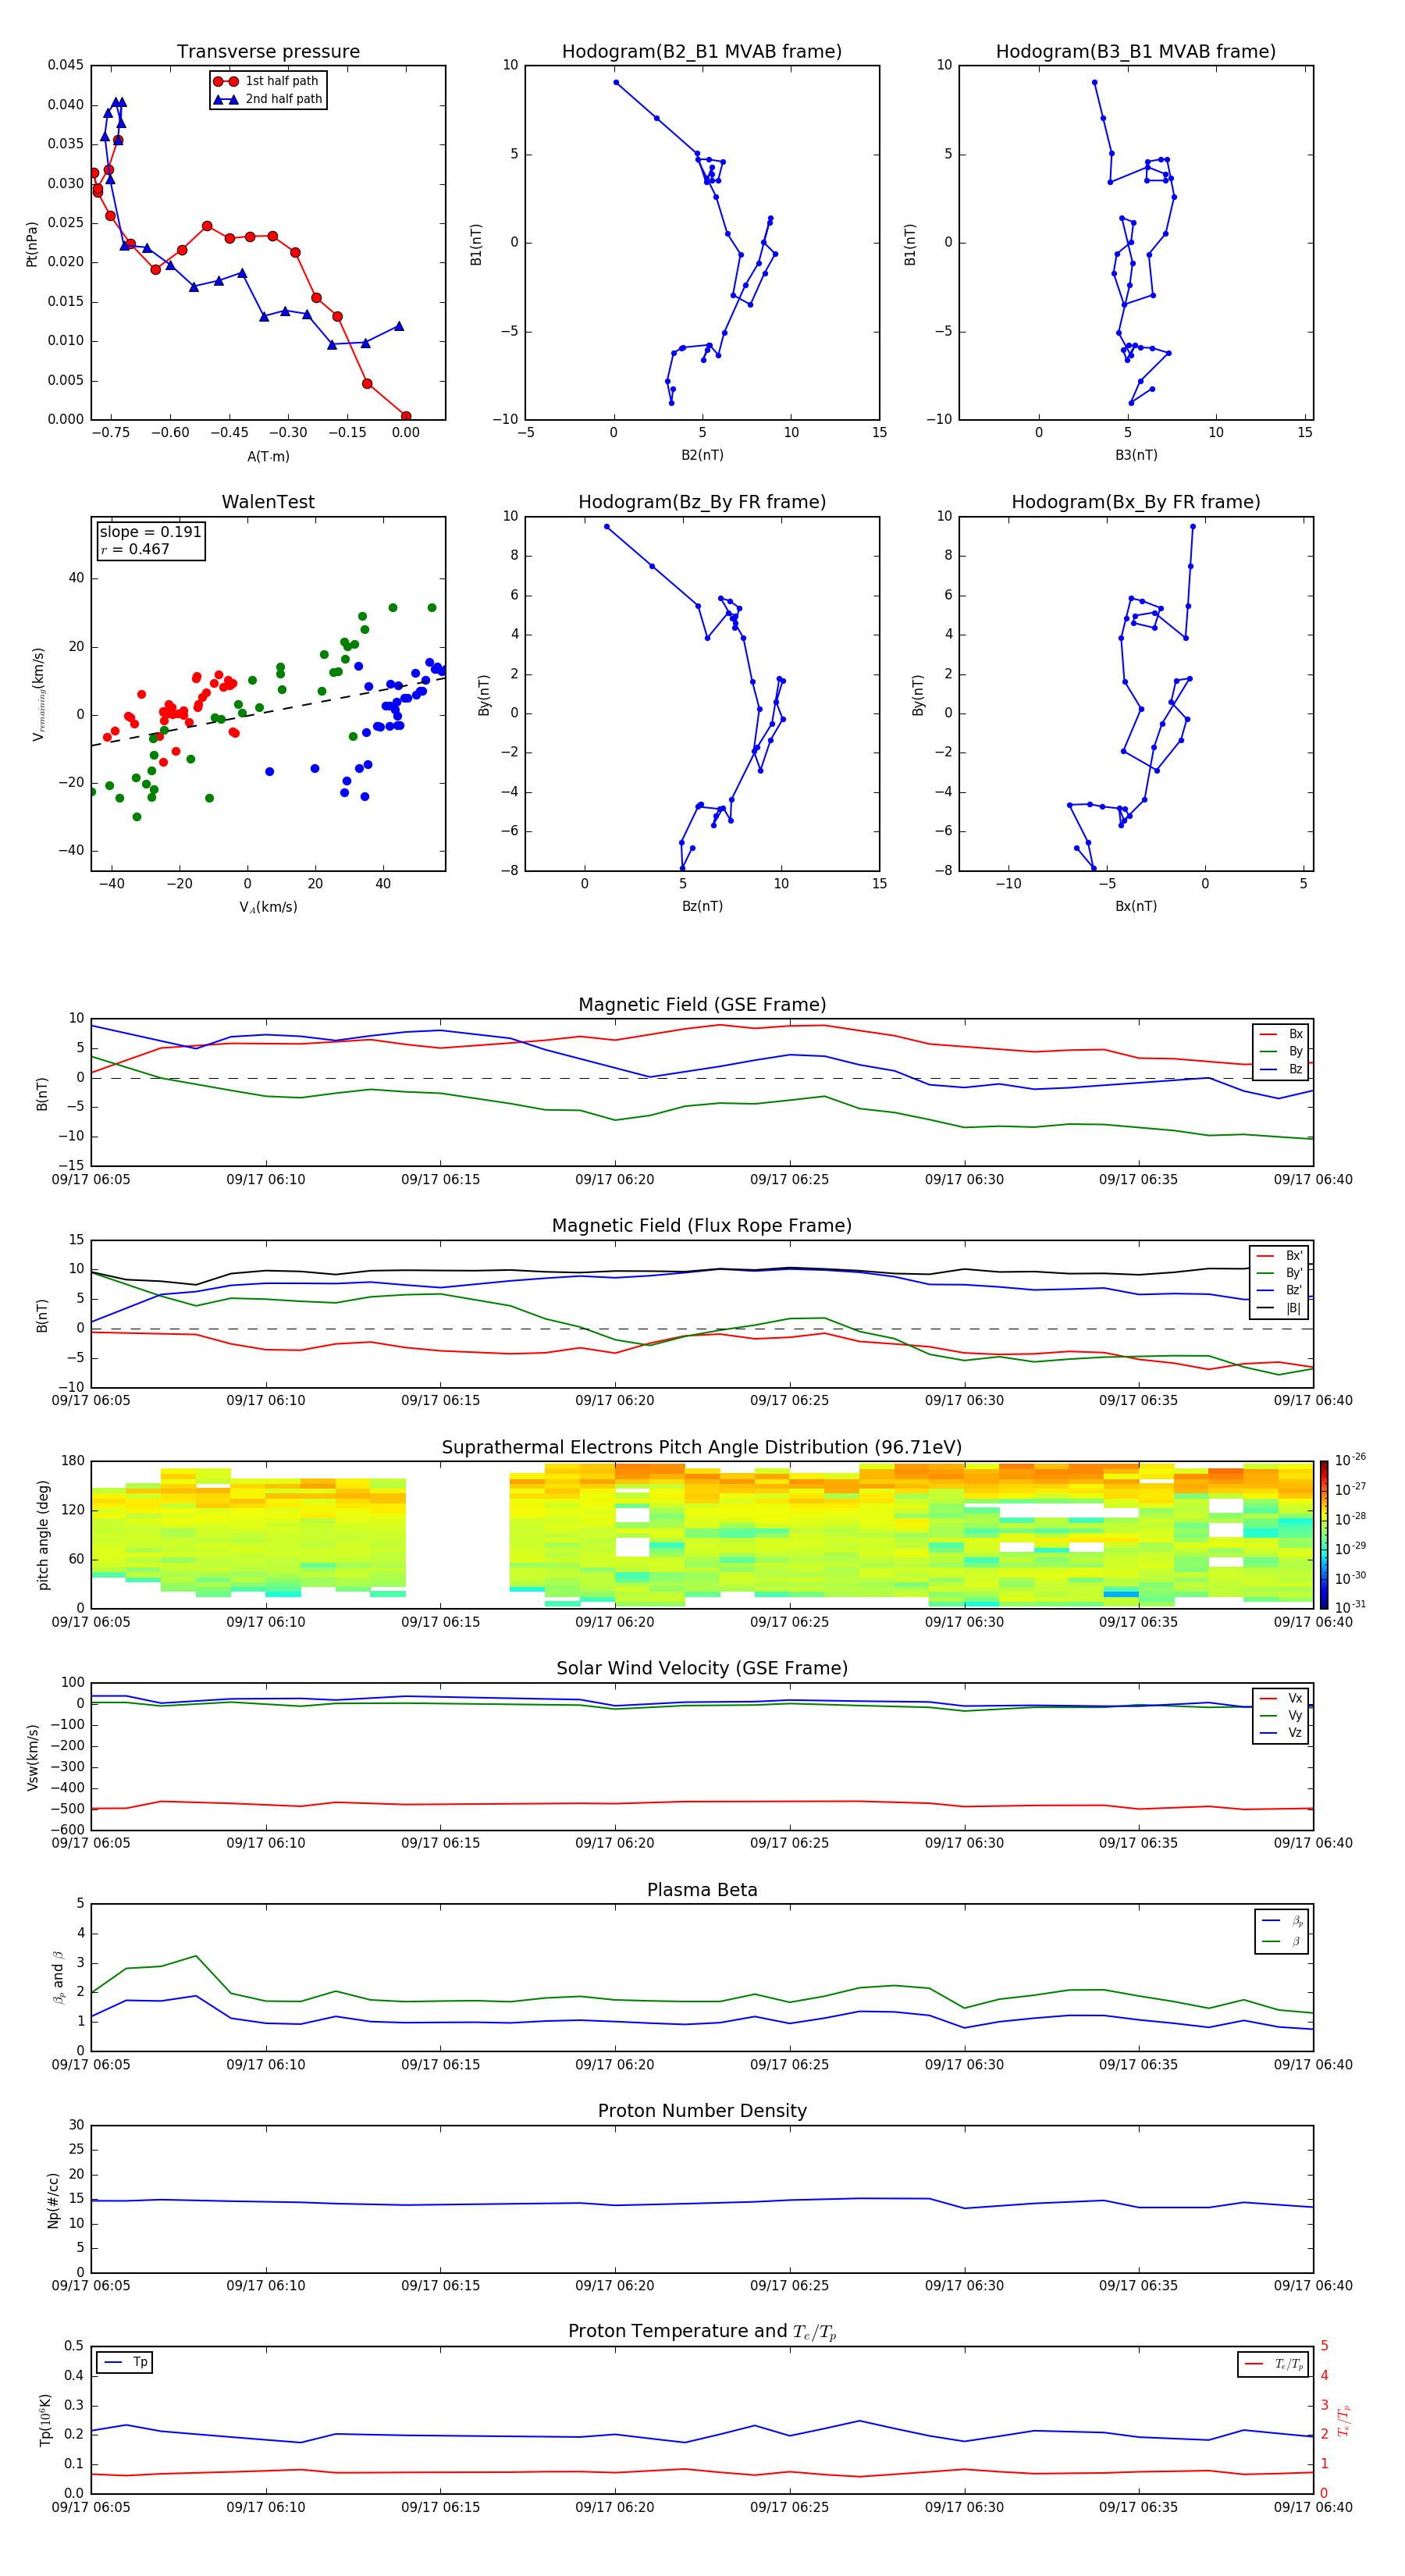
Task: Click the Hodogram(Bx_By FR frame) title
Action: click(1136, 502)
